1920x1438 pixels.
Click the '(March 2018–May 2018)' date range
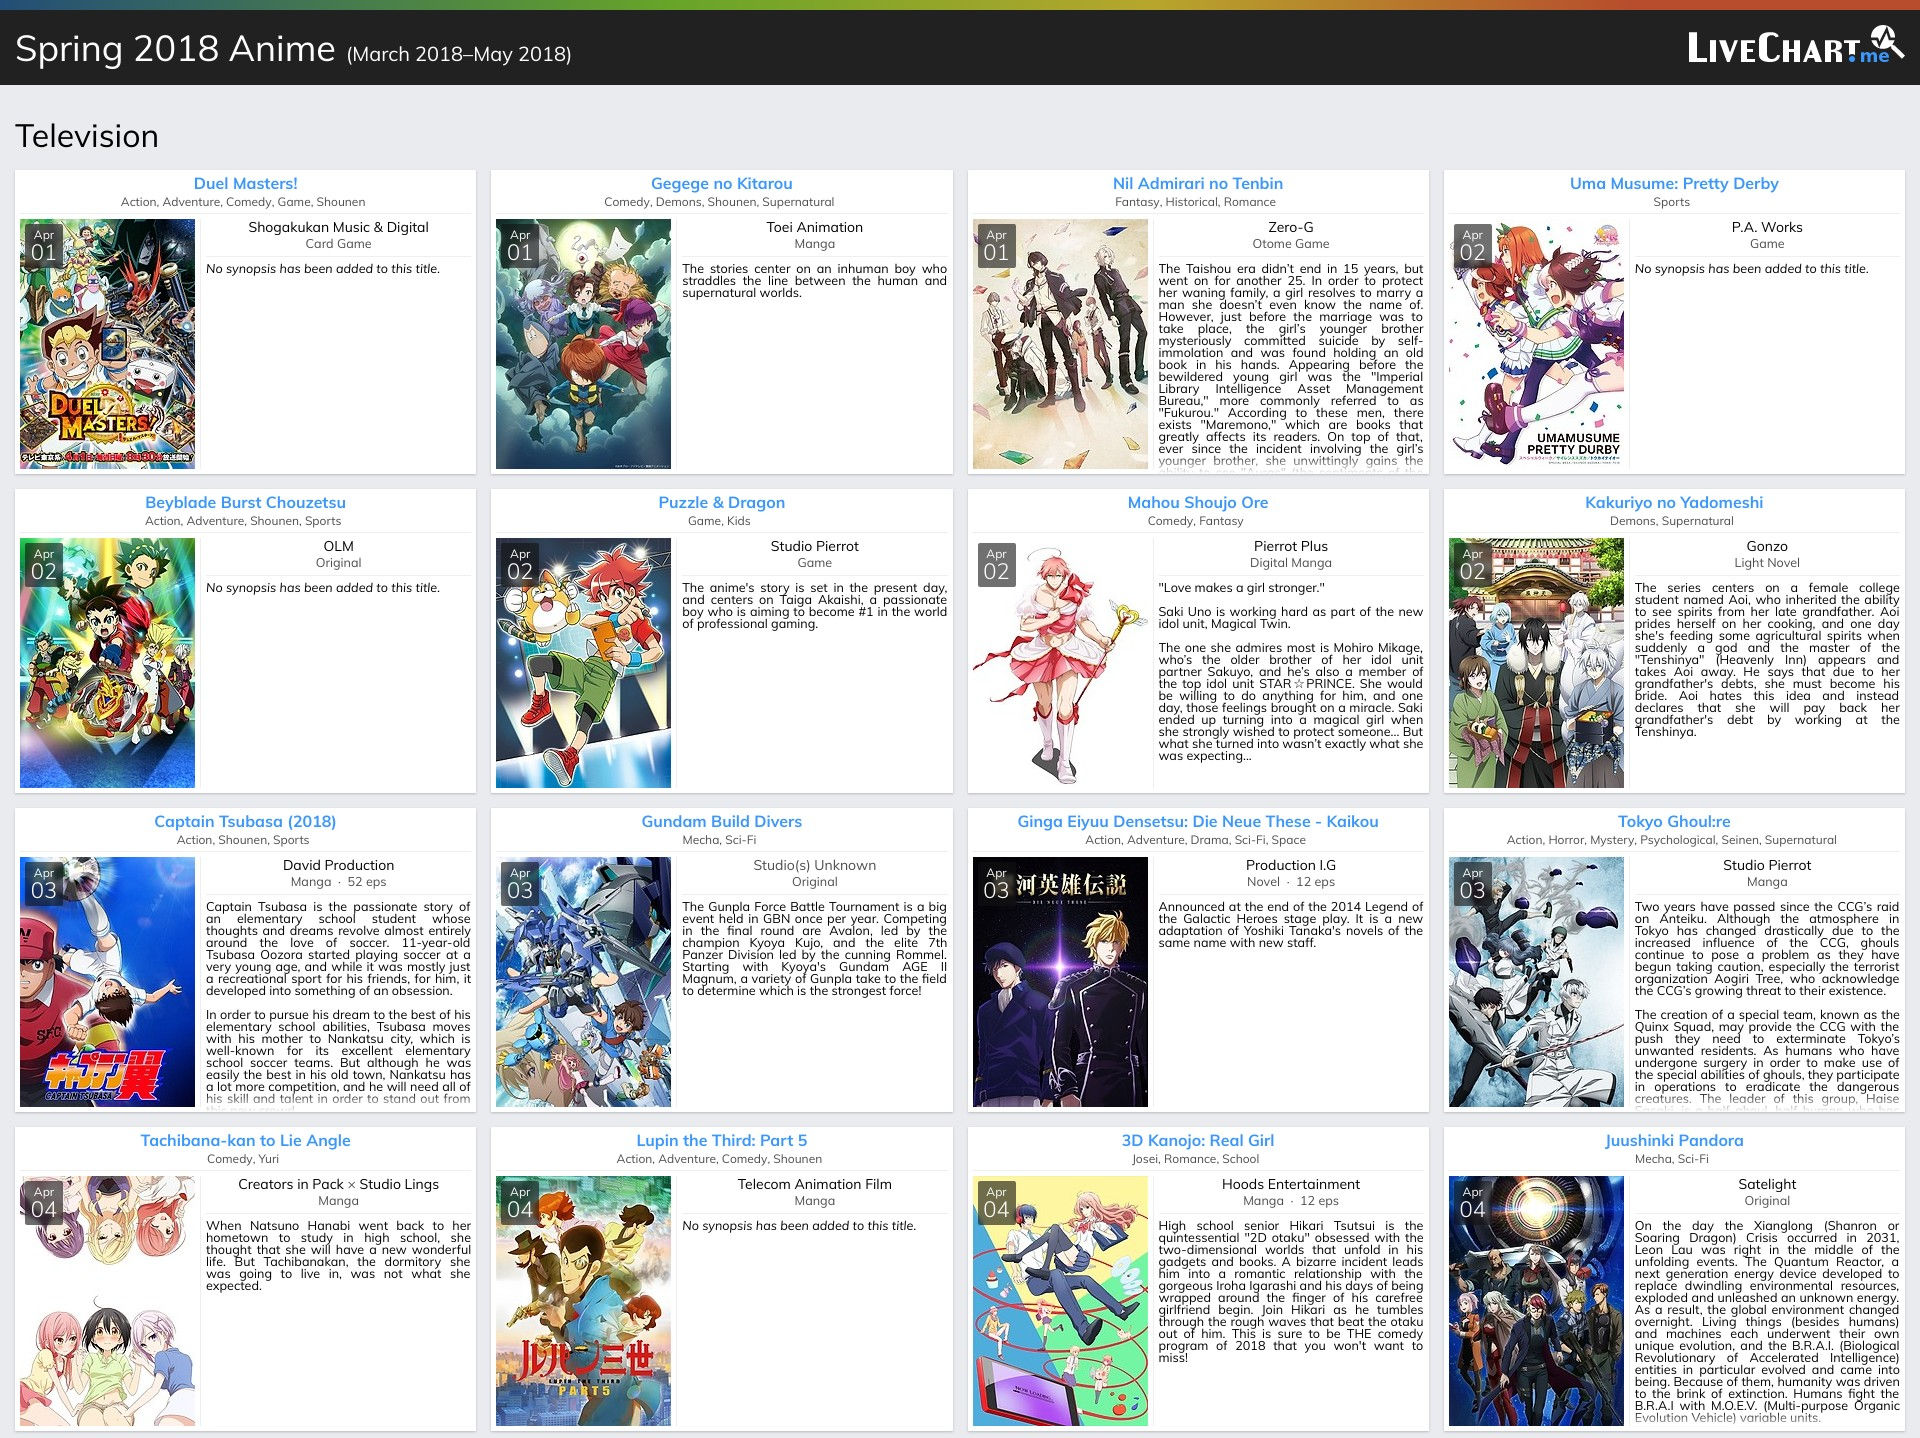(x=459, y=54)
